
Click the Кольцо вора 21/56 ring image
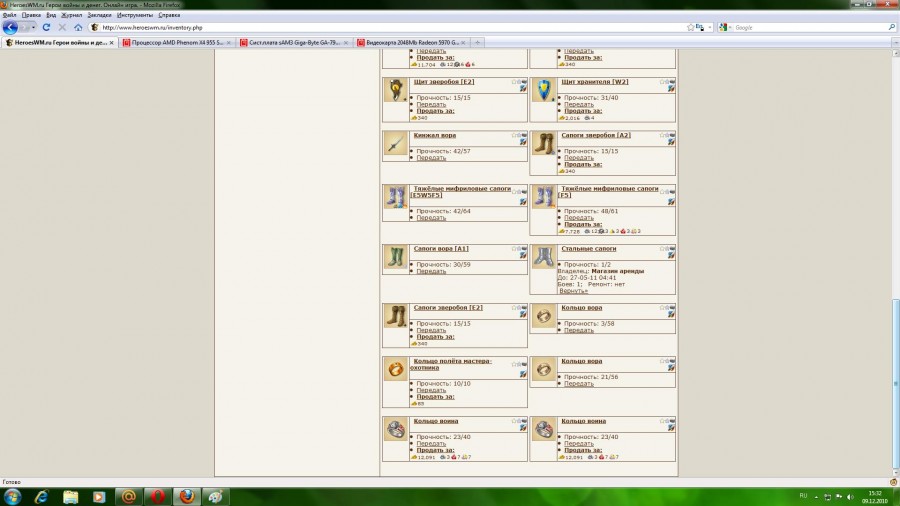point(544,369)
